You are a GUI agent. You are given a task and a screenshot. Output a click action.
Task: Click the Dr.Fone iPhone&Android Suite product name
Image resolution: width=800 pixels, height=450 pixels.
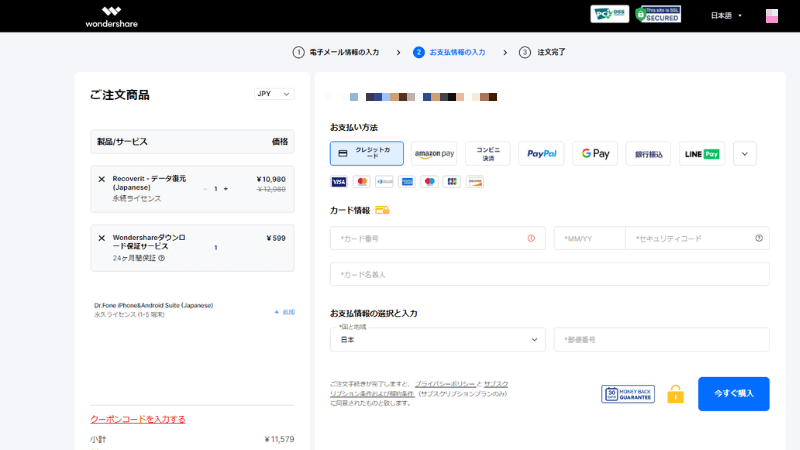(x=154, y=305)
